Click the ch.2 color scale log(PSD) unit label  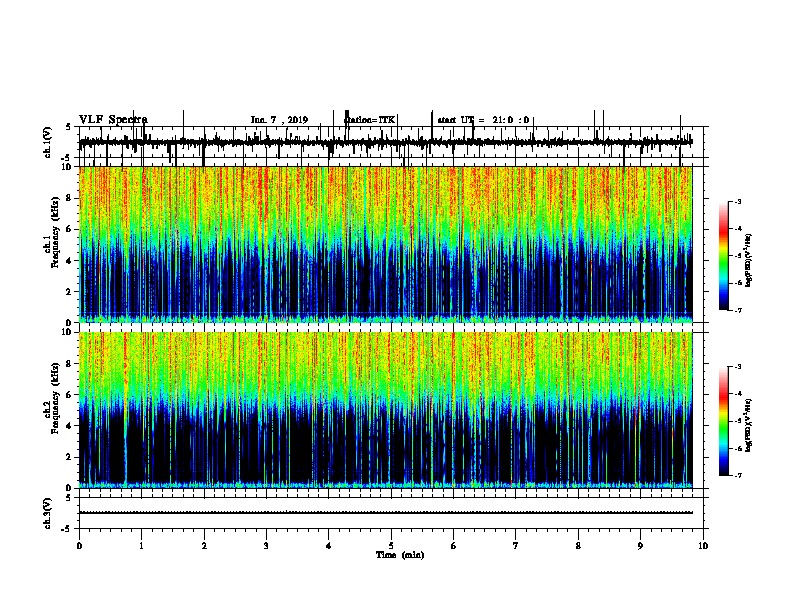[748, 425]
